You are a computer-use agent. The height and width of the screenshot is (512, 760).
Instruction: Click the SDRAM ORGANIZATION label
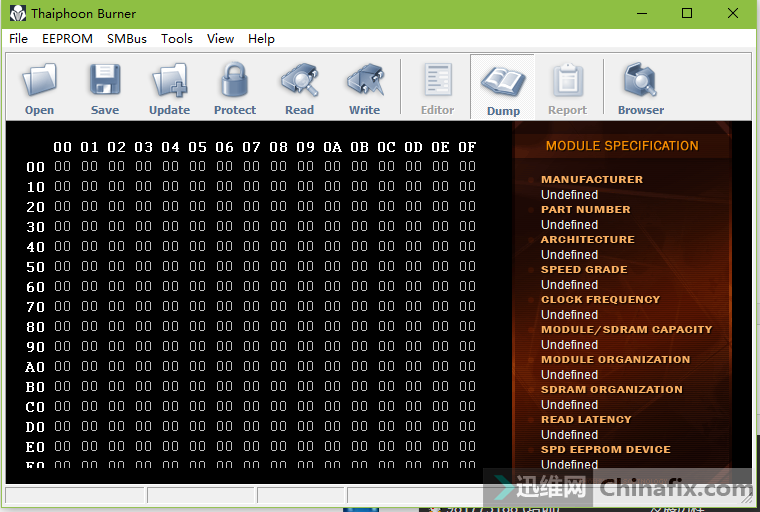coord(612,390)
